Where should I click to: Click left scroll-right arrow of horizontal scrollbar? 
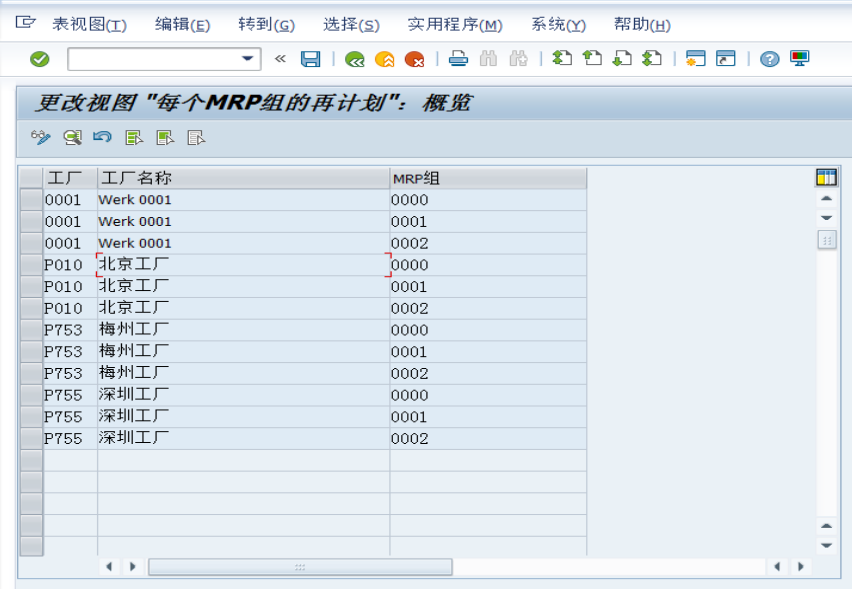(133, 567)
